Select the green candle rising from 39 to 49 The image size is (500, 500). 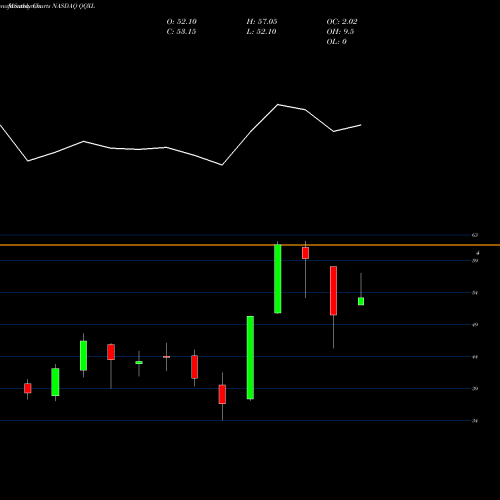point(250,357)
